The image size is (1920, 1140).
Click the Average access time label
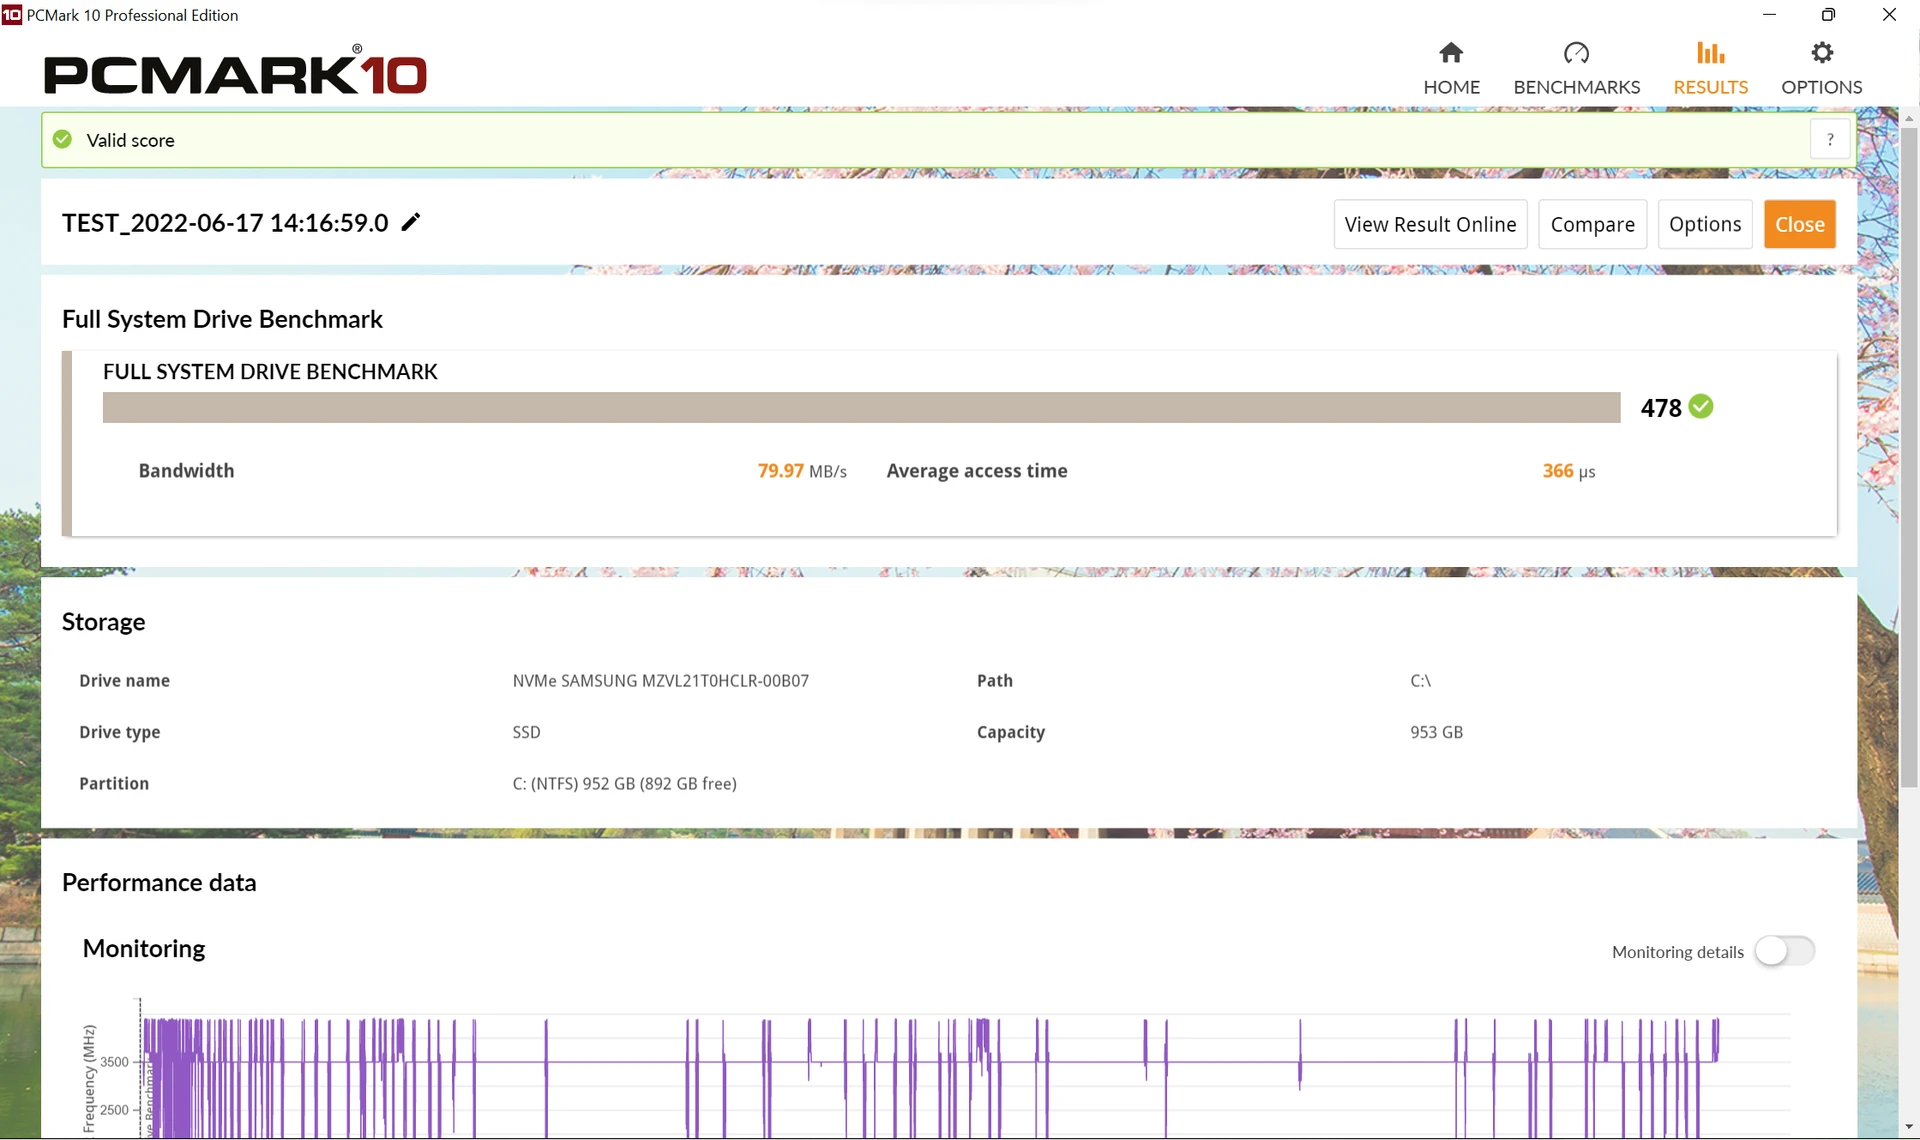click(976, 471)
